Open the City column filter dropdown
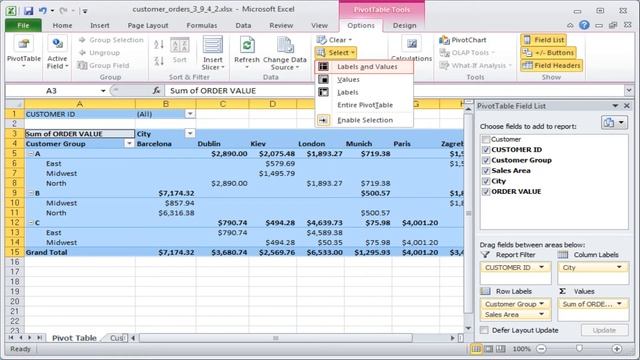This screenshot has width=640, height=360. pyautogui.click(x=190, y=133)
